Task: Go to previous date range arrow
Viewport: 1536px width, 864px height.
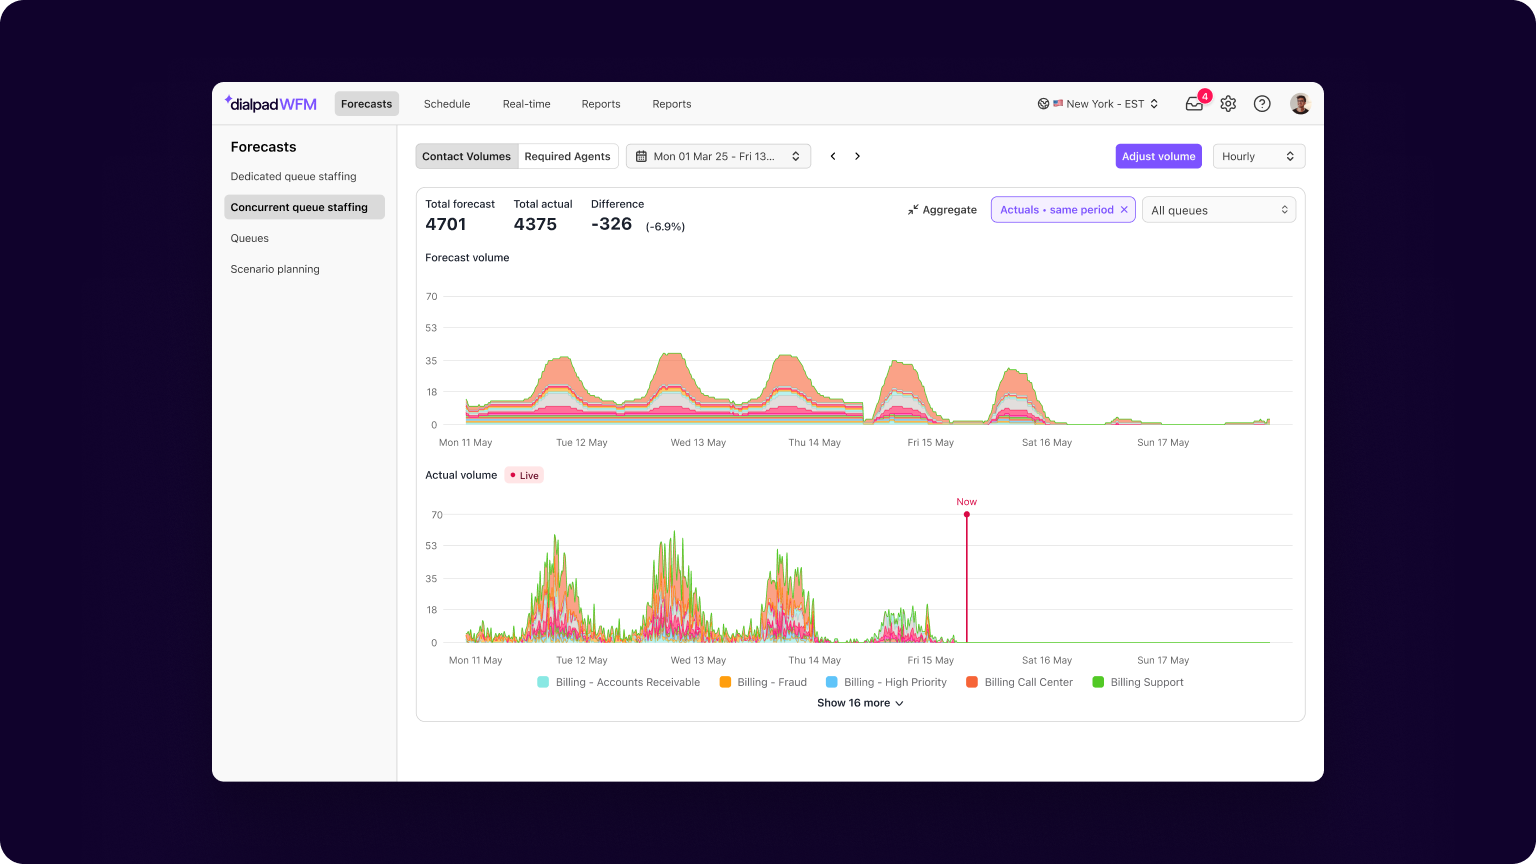Action: point(833,156)
